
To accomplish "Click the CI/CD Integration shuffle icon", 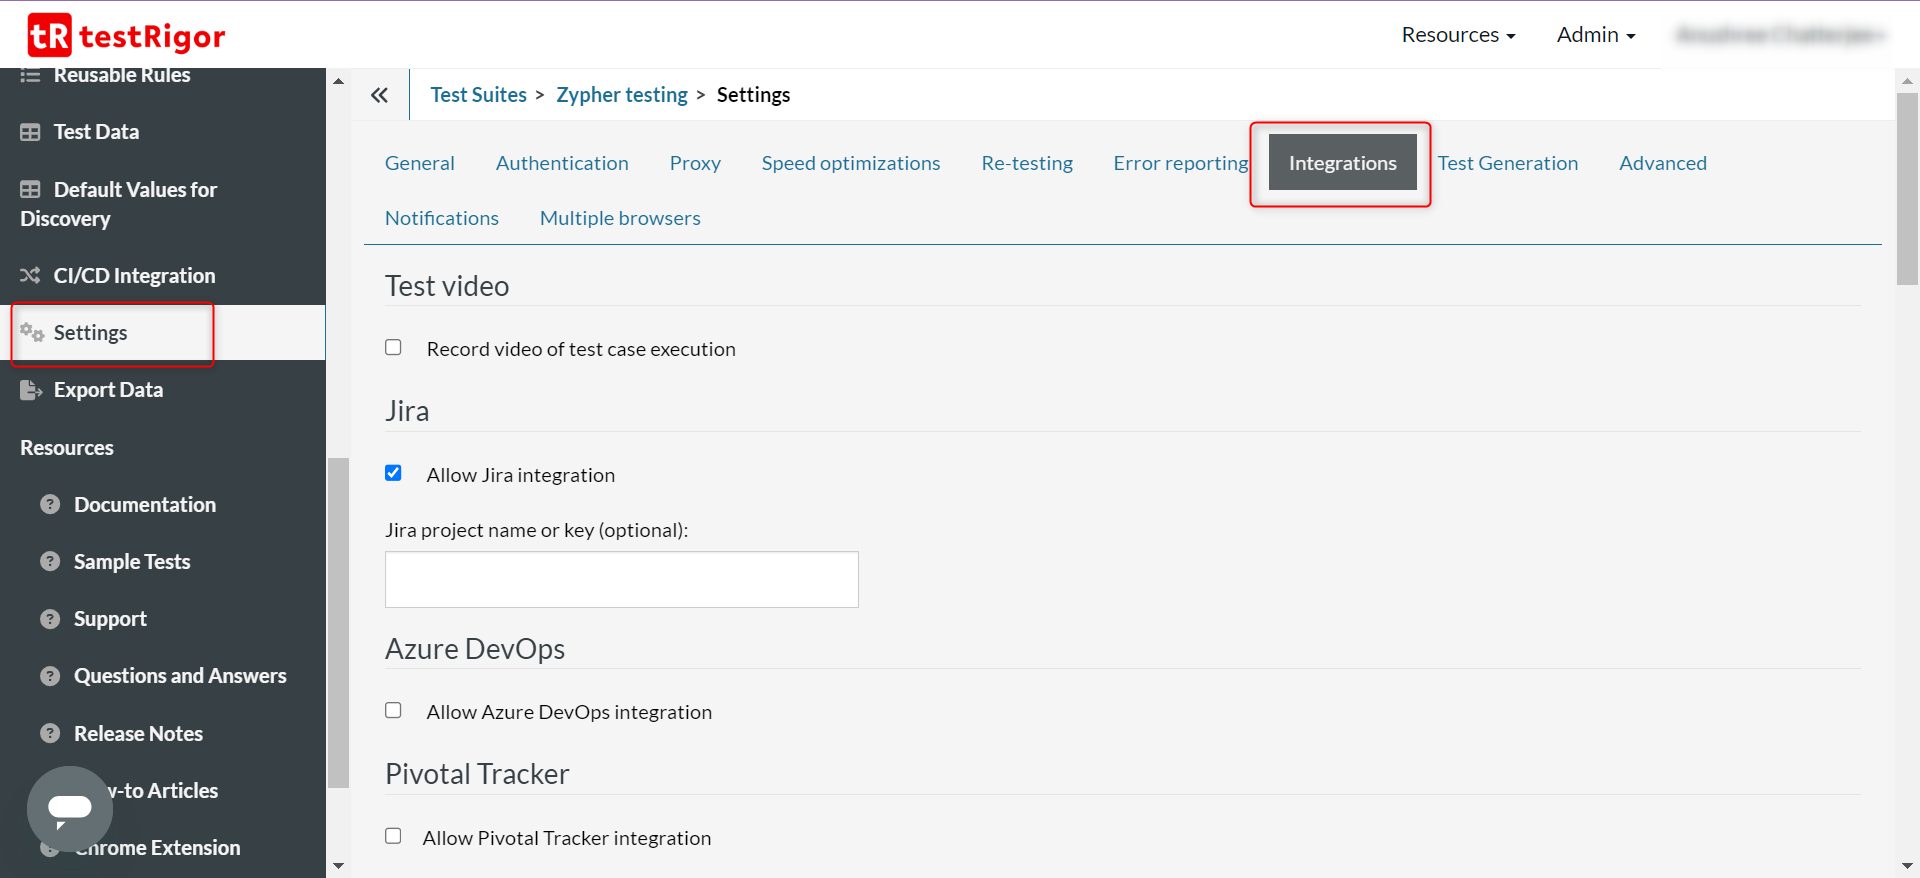I will [x=31, y=275].
